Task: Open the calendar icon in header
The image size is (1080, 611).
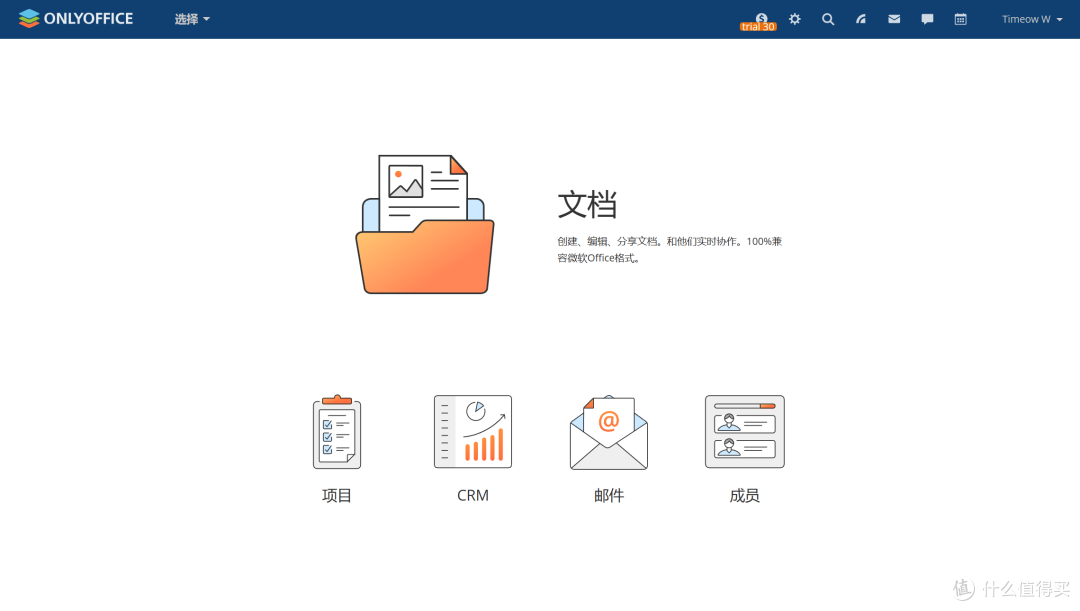Action: tap(960, 19)
